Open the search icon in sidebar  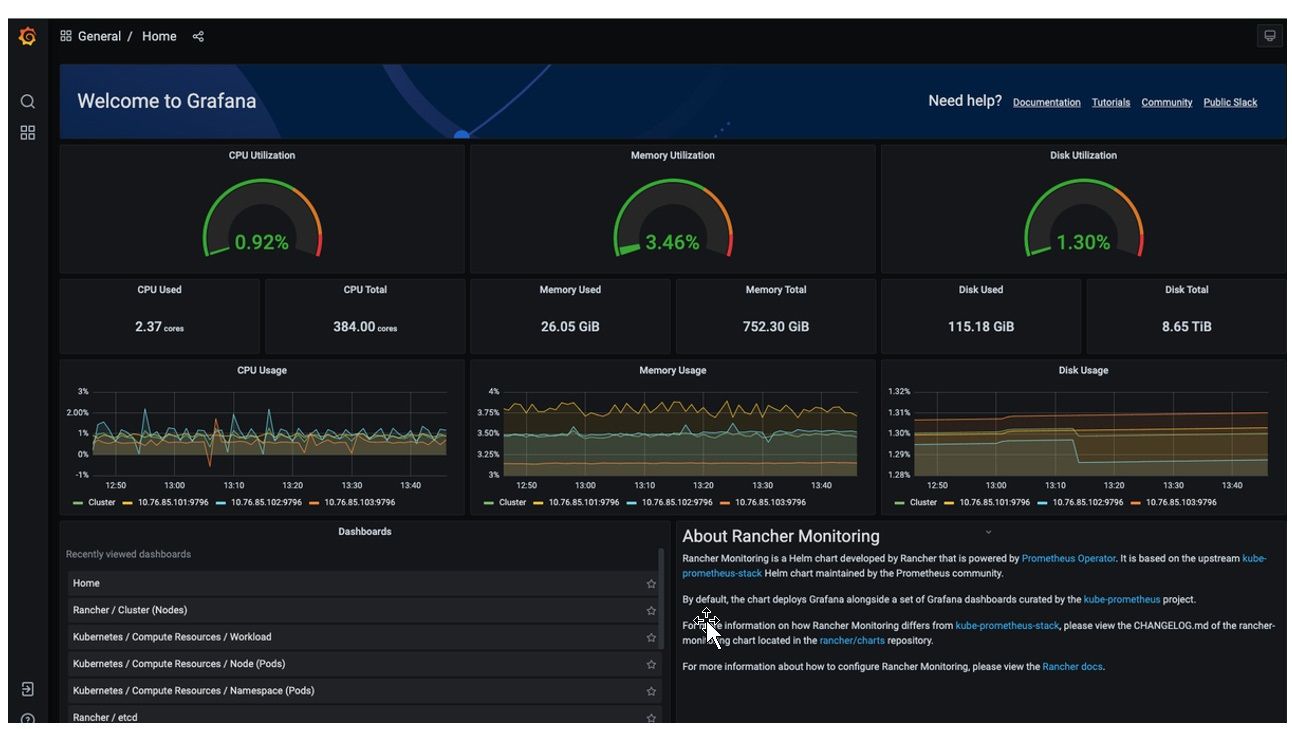point(28,101)
